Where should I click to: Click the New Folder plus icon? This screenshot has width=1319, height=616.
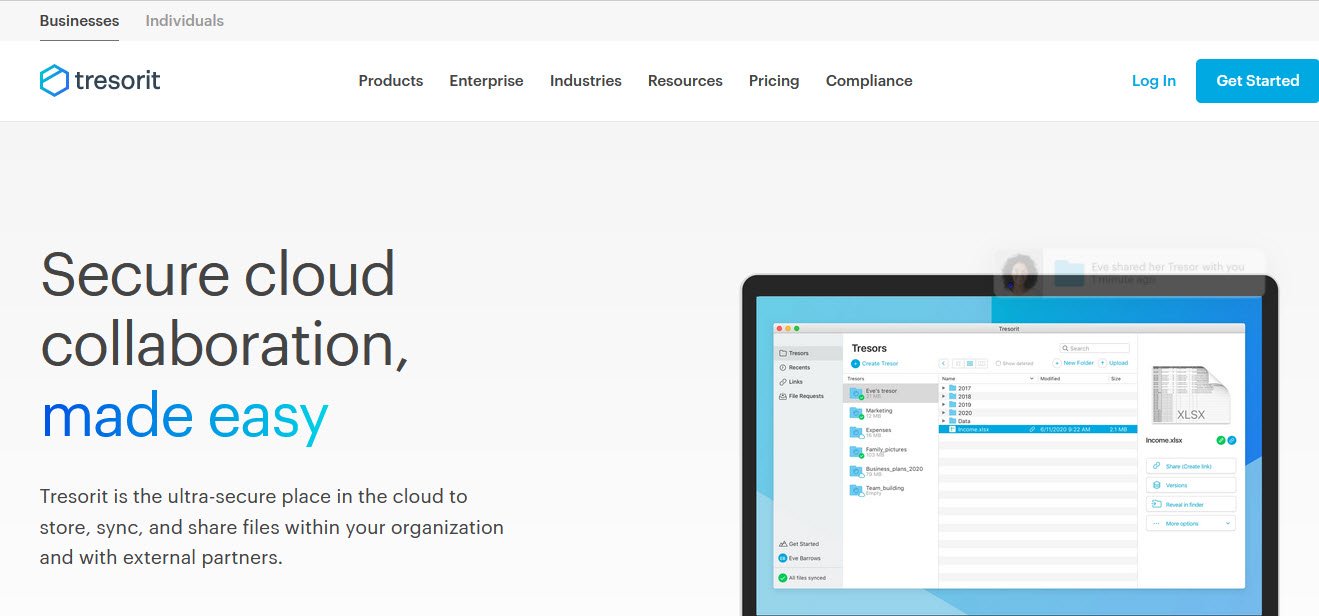point(1057,363)
